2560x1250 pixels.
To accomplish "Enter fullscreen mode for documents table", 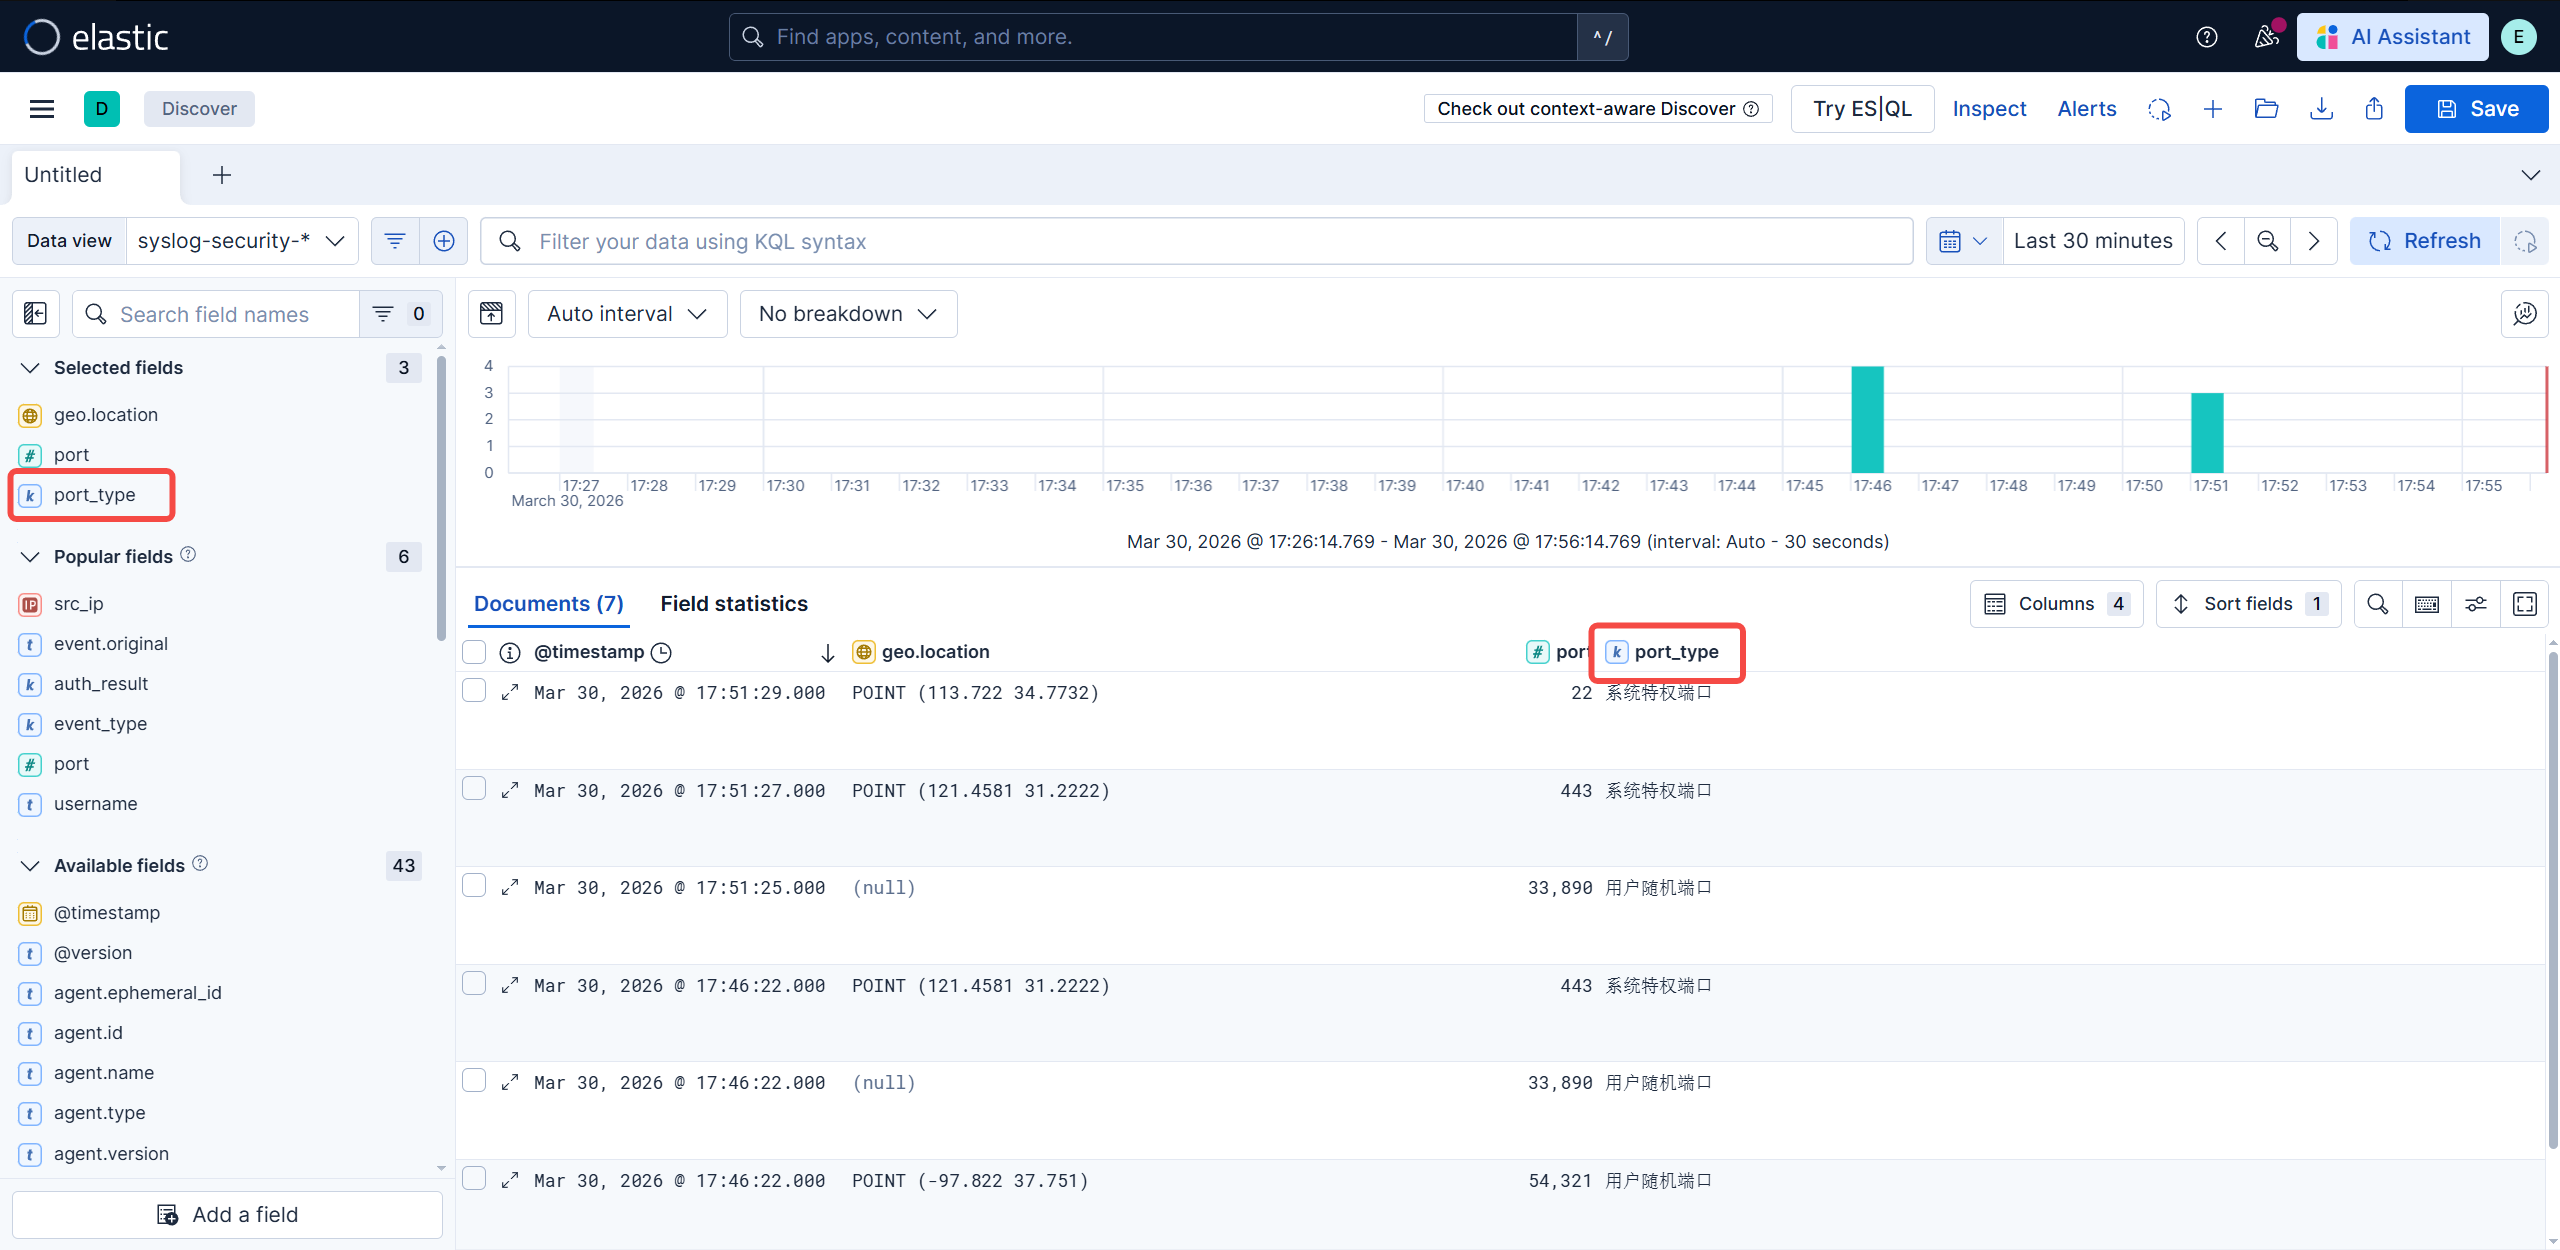I will pos(2524,604).
